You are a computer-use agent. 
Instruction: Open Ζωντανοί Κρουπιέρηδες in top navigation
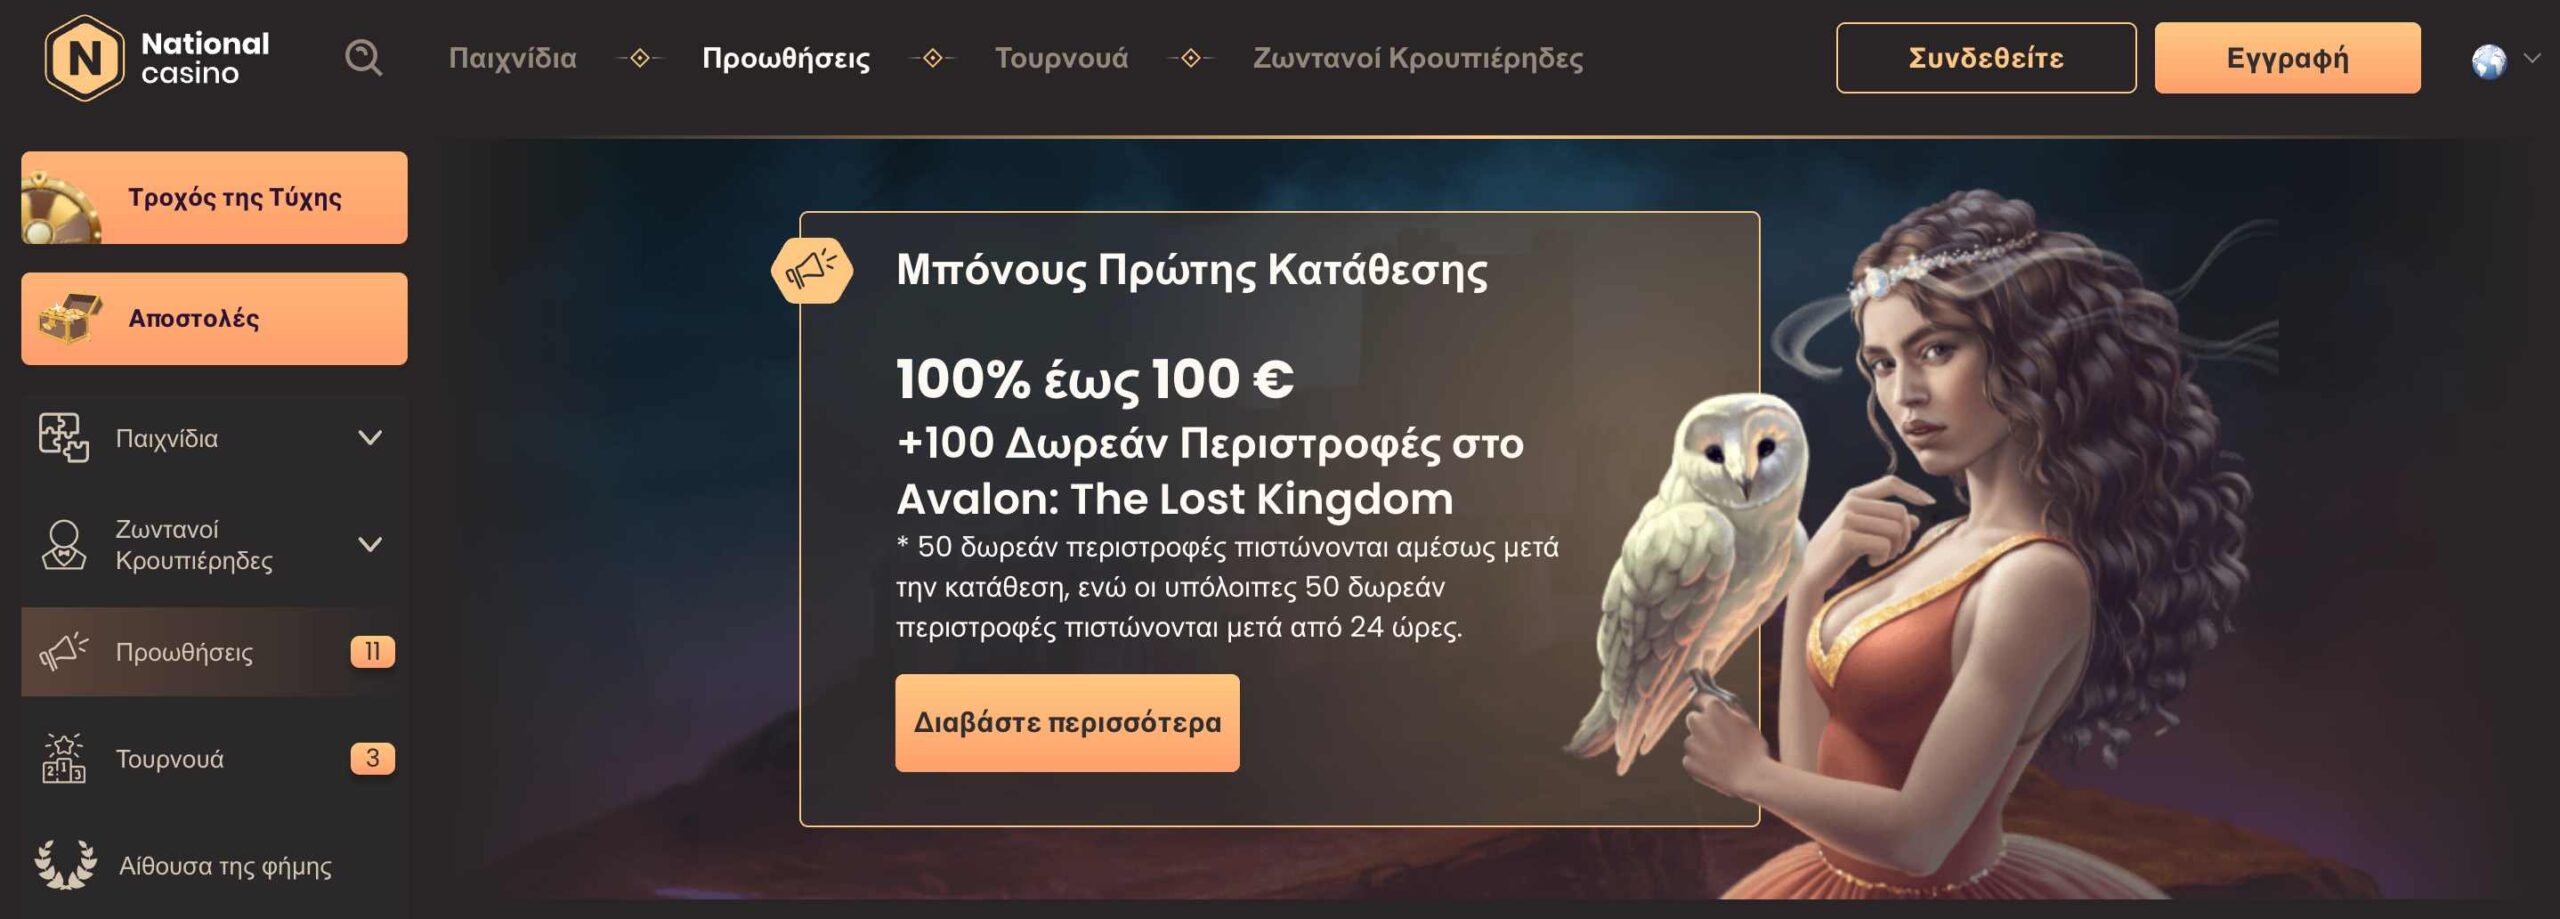[x=1418, y=58]
